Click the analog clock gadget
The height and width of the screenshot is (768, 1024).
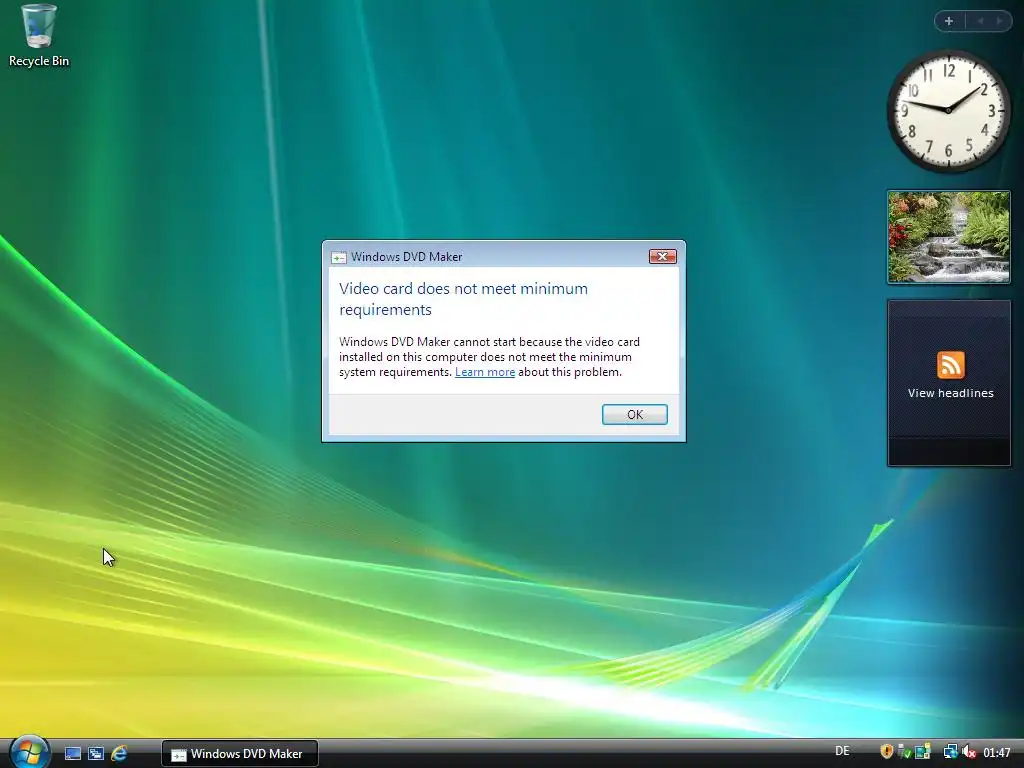[x=948, y=111]
